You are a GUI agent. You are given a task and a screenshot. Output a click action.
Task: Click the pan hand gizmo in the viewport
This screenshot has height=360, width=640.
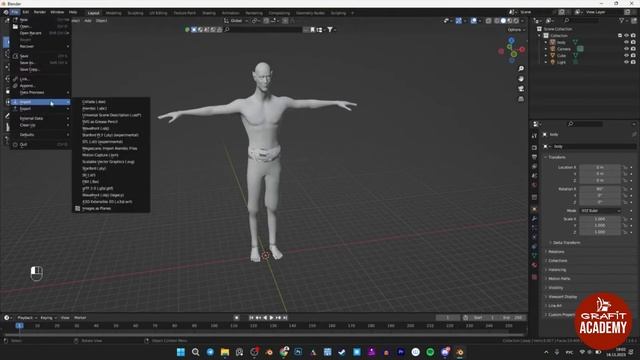coord(521,79)
